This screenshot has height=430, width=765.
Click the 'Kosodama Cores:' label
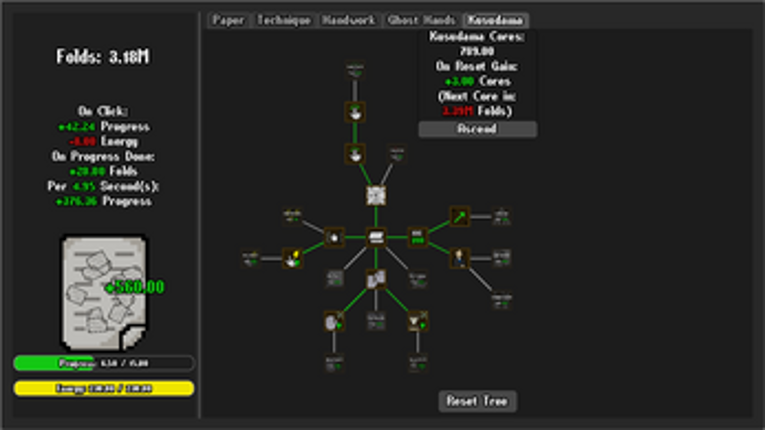pos(477,37)
